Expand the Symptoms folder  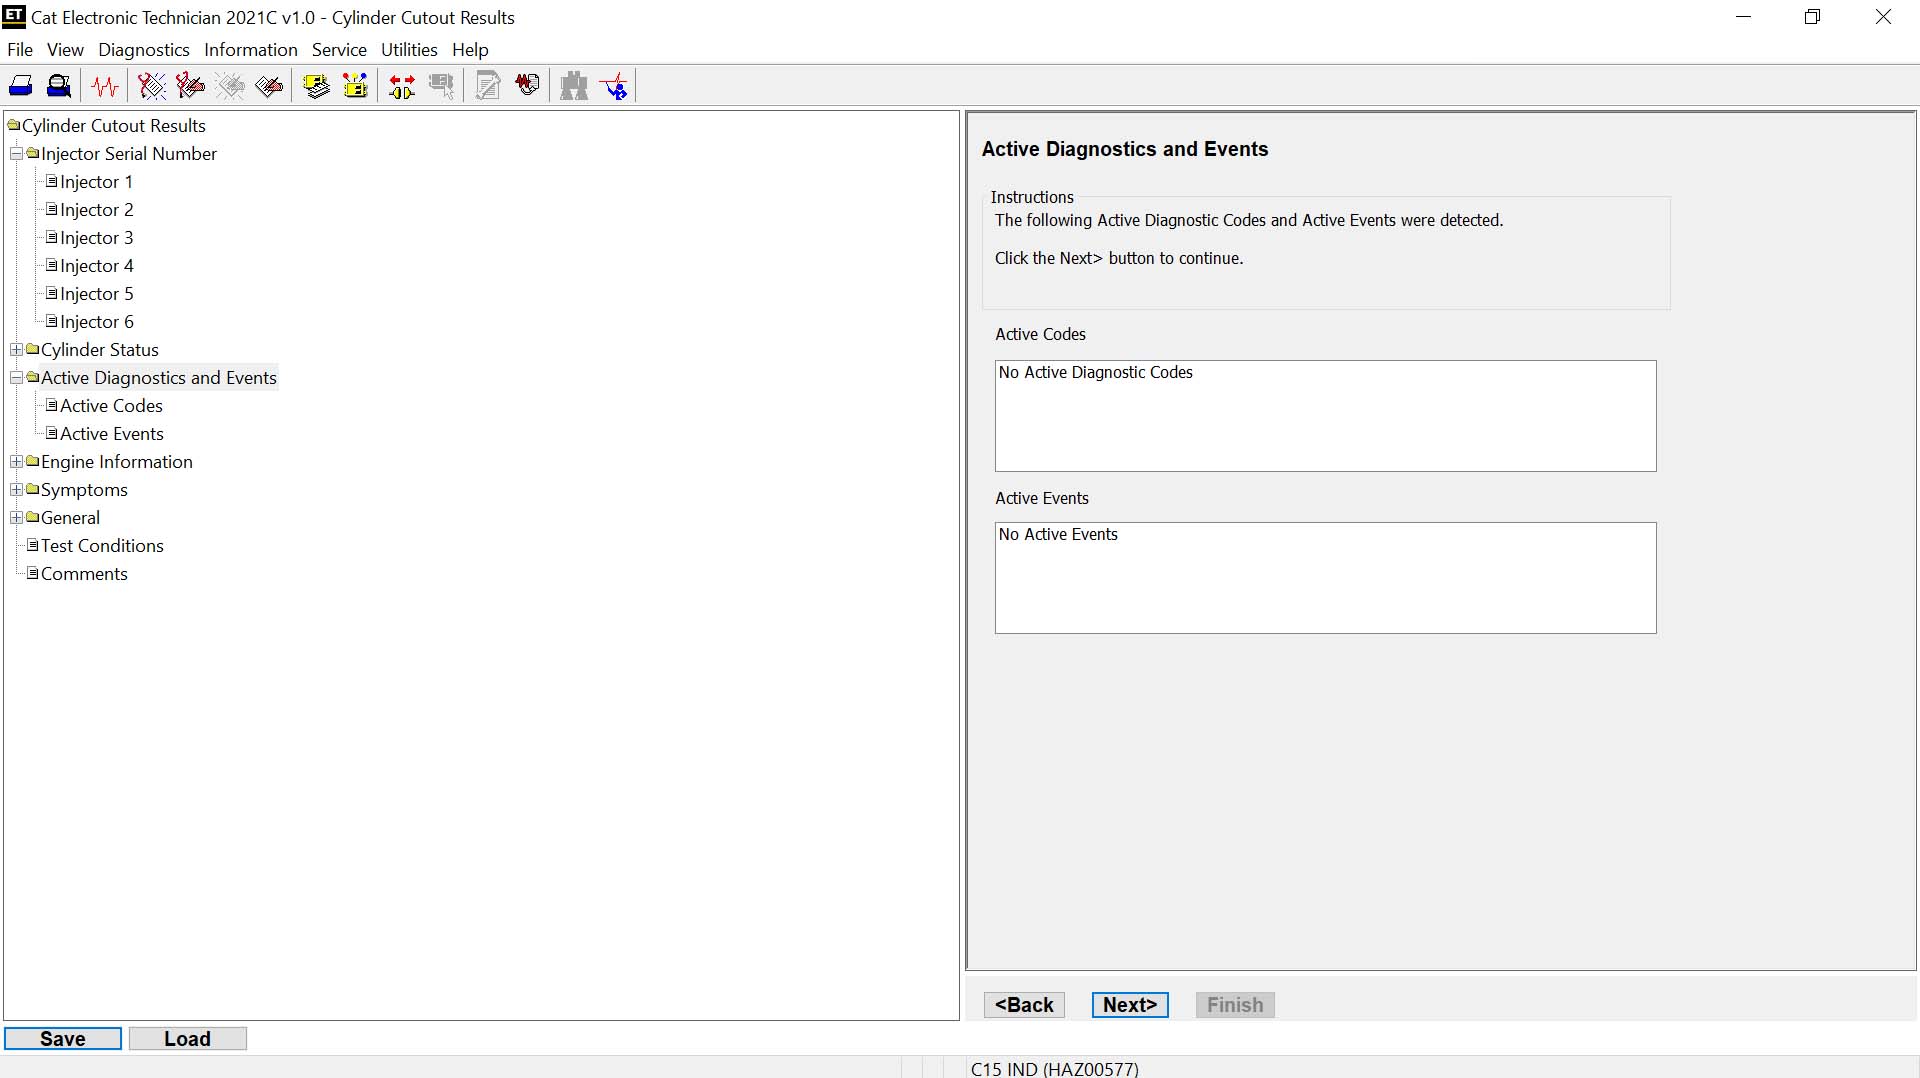click(x=16, y=490)
